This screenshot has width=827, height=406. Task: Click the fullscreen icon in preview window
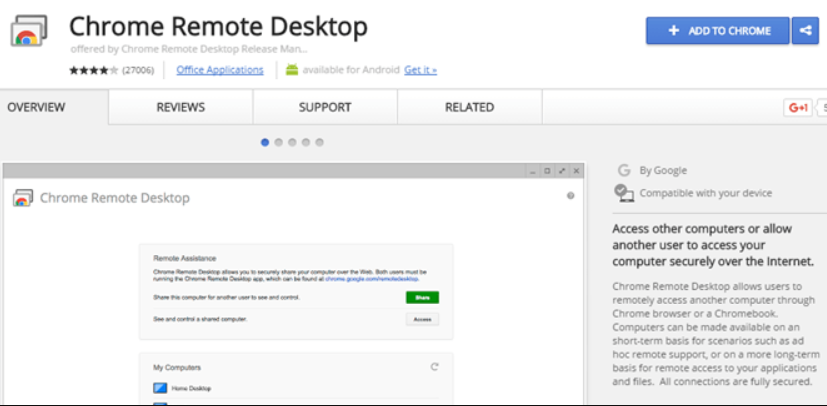pyautogui.click(x=562, y=171)
